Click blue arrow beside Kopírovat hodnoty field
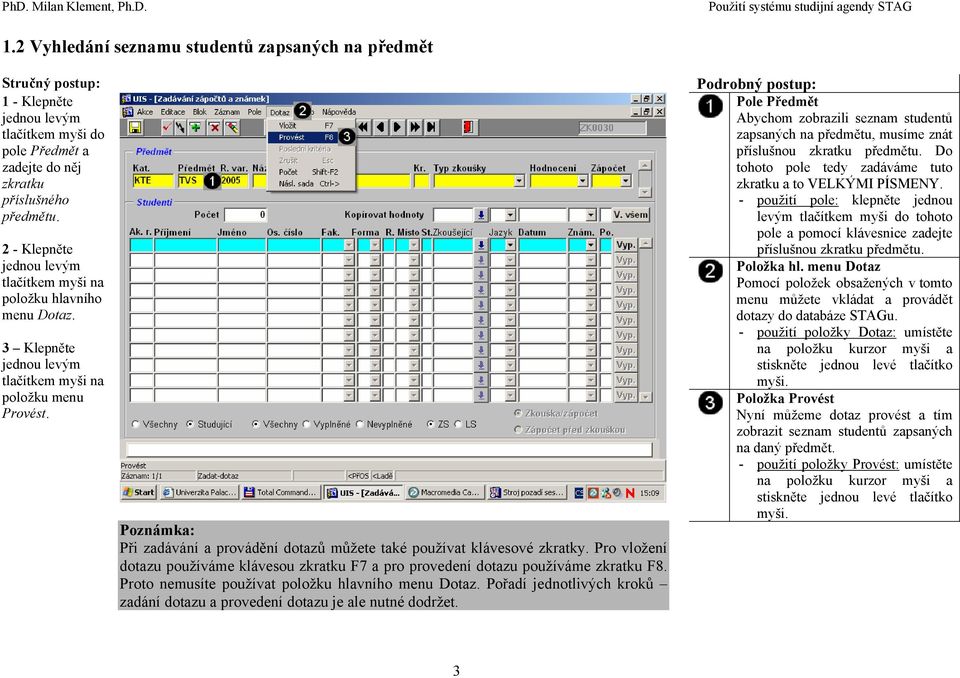This screenshot has width=960, height=678. coord(481,215)
